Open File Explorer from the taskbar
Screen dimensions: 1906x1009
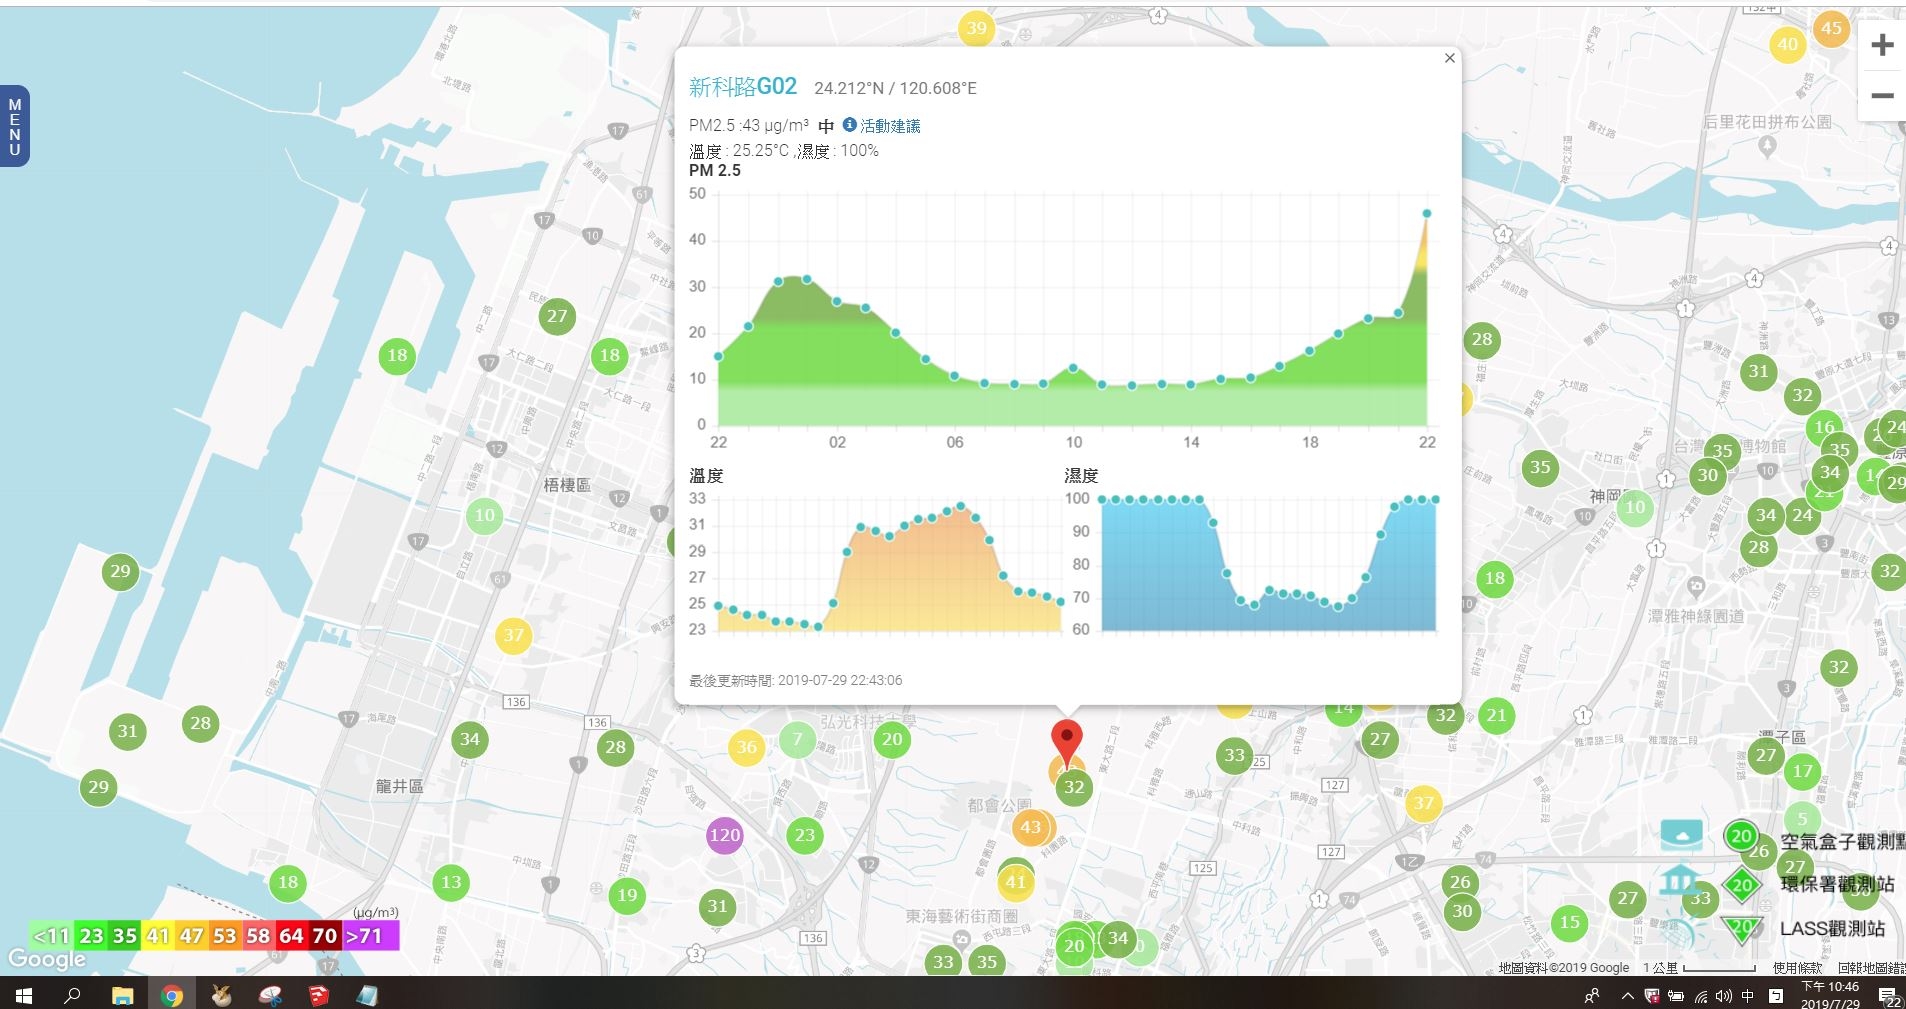(122, 996)
